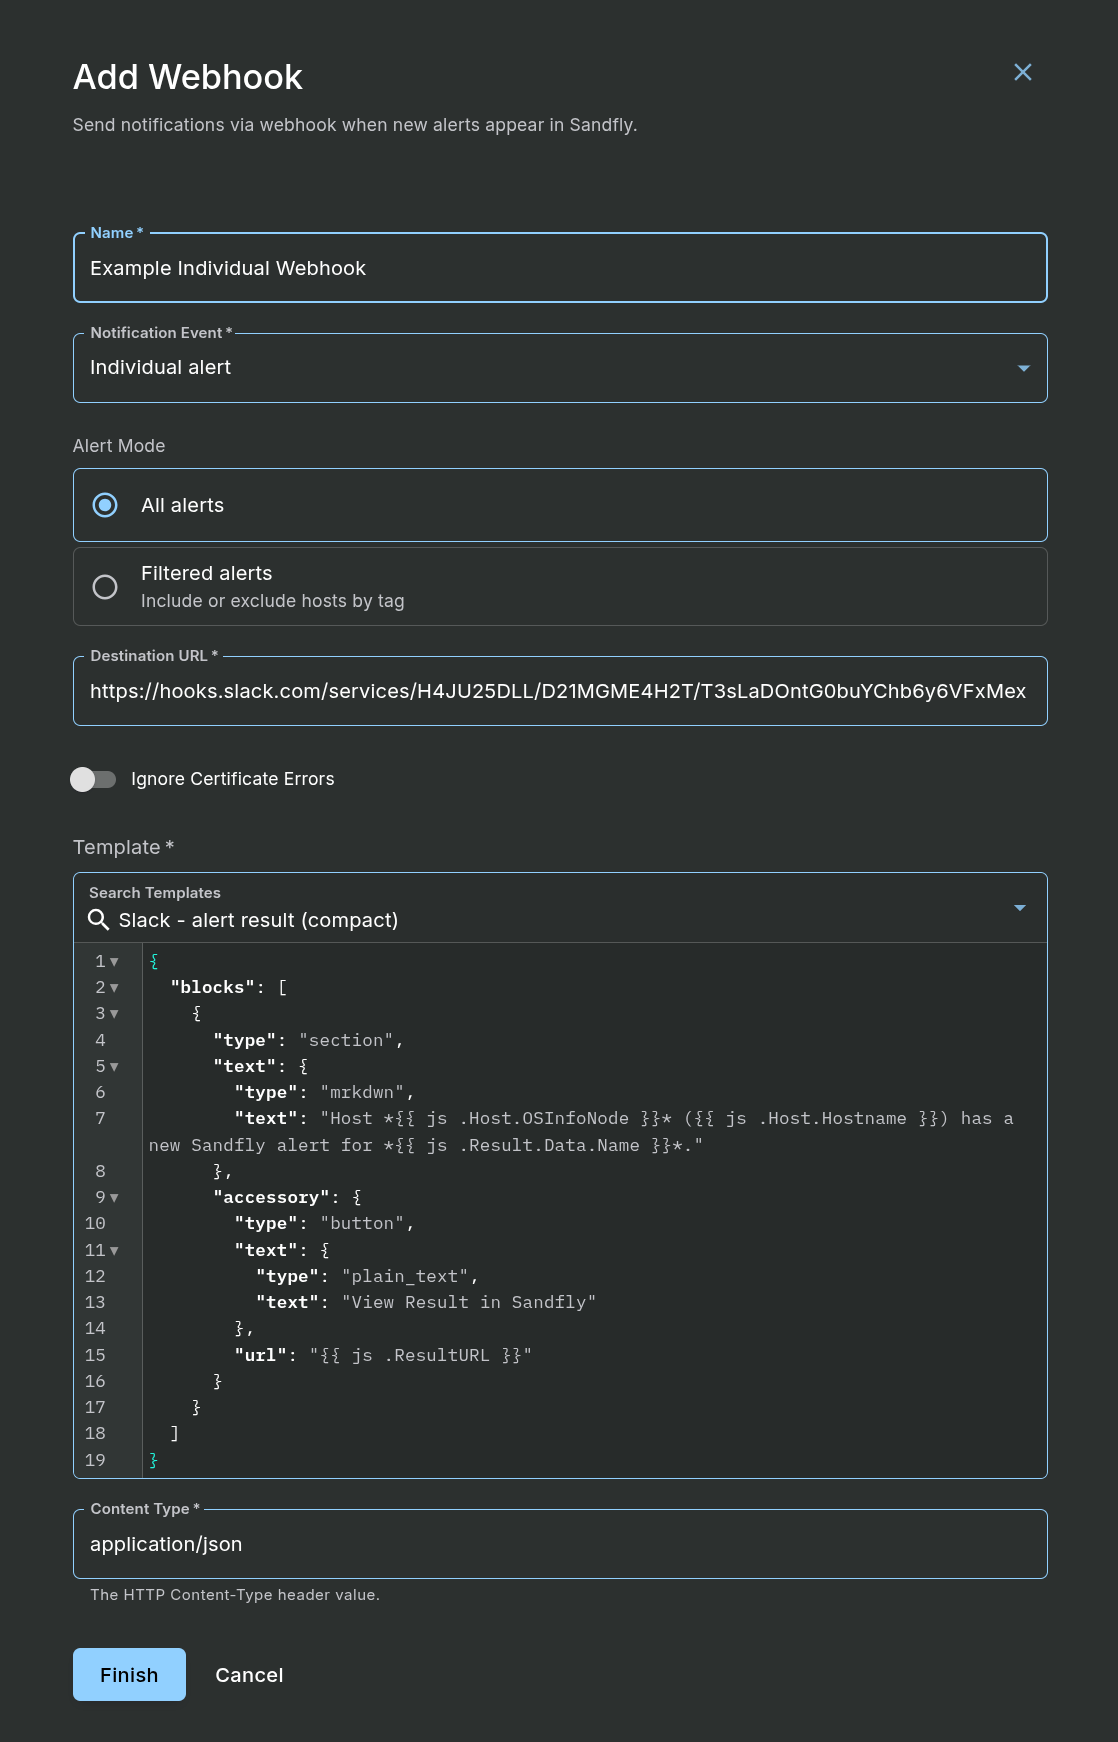The width and height of the screenshot is (1118, 1742).
Task: Click the search magnifier icon in templates
Action: coord(98,920)
